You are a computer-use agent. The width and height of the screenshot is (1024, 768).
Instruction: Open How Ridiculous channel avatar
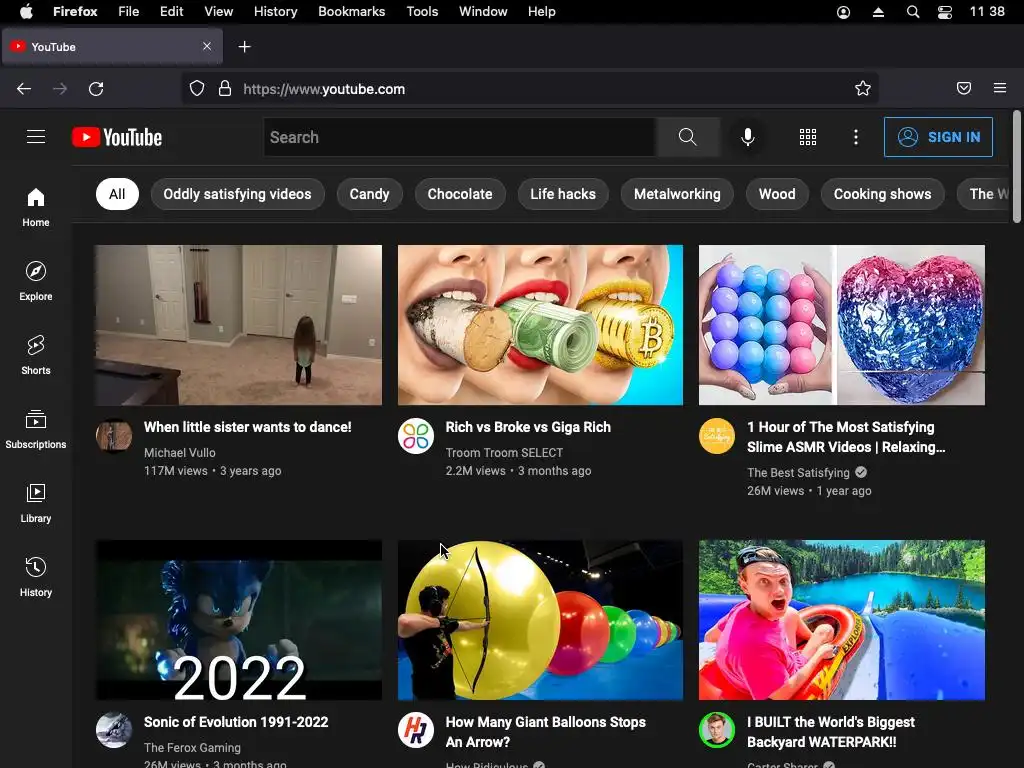click(416, 730)
